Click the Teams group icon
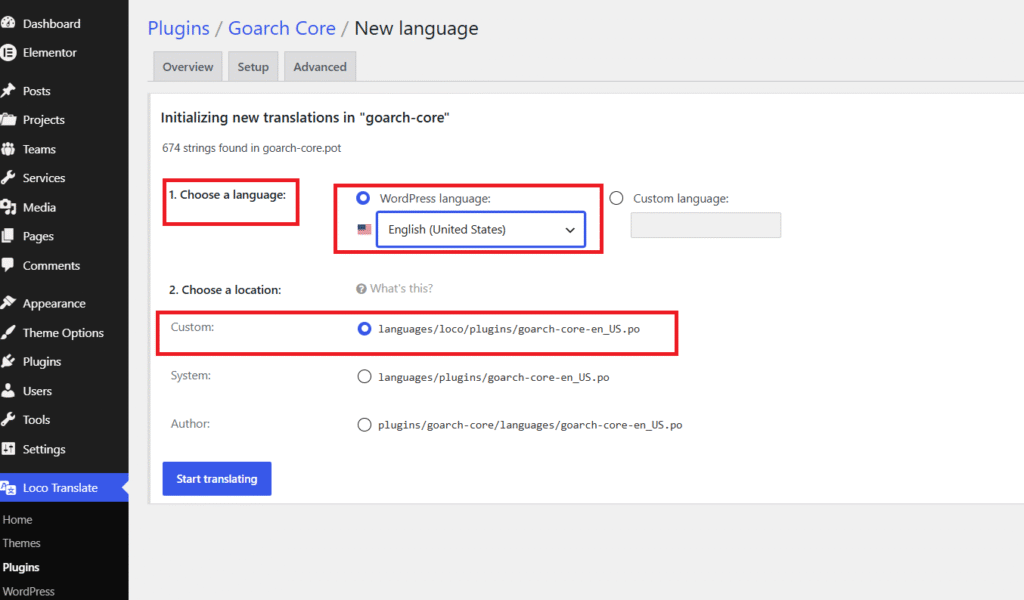The height and width of the screenshot is (600, 1024). point(8,149)
